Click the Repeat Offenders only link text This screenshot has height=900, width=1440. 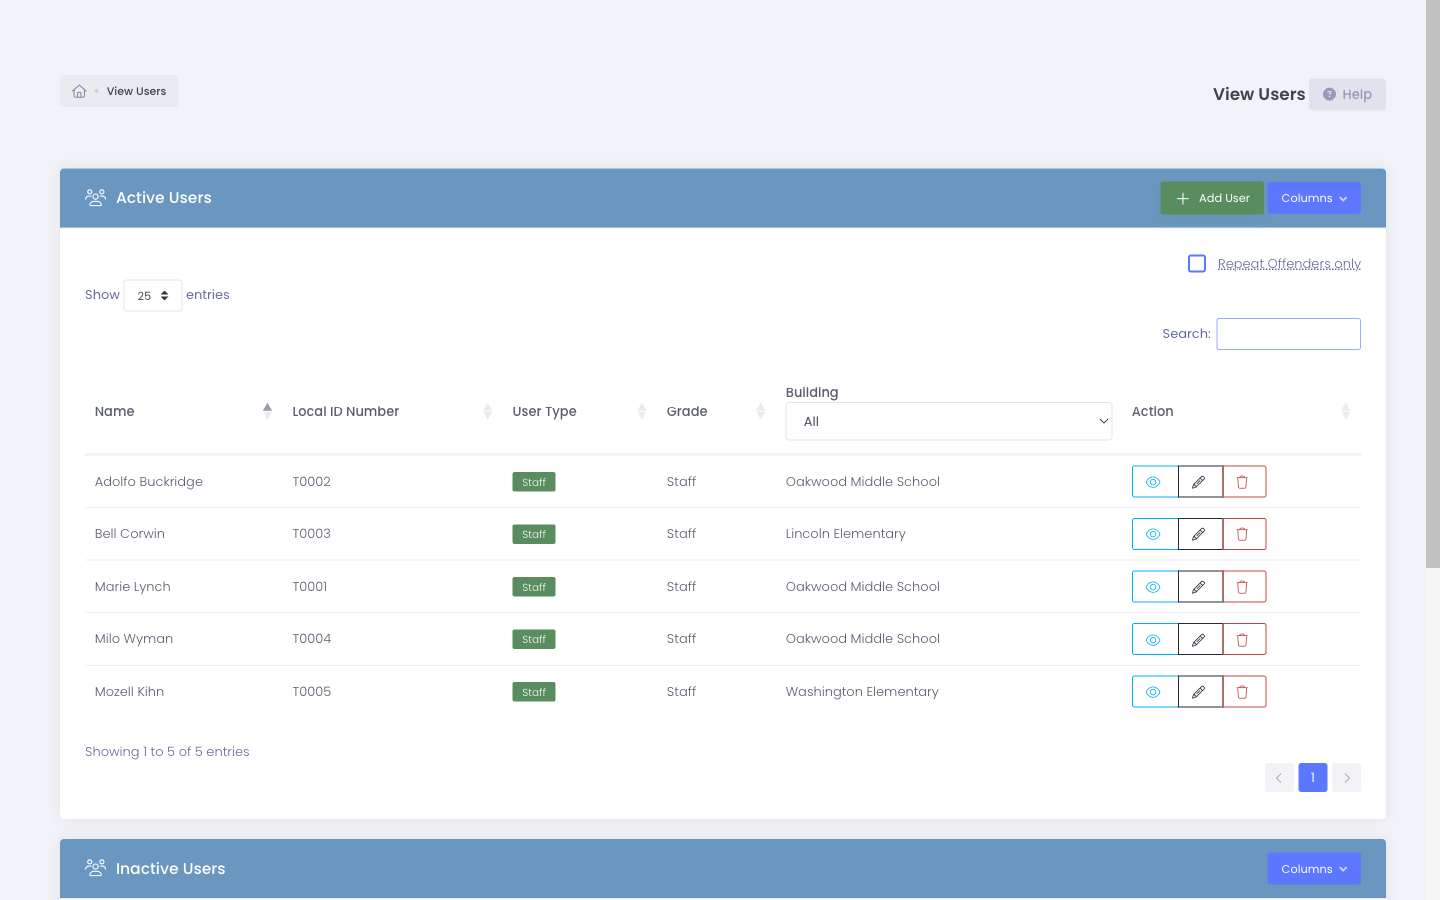pos(1289,264)
